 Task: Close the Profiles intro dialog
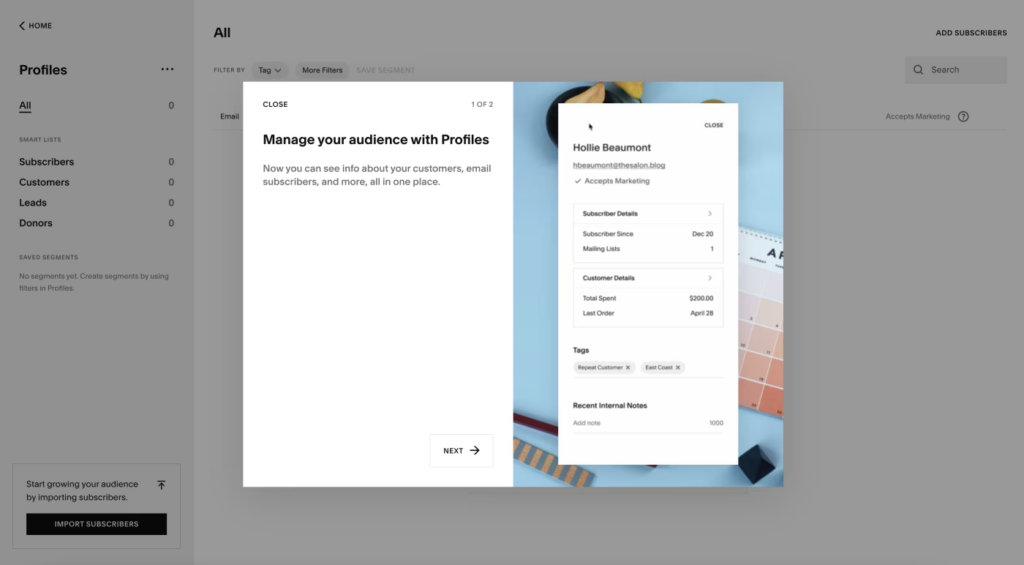click(x=275, y=105)
